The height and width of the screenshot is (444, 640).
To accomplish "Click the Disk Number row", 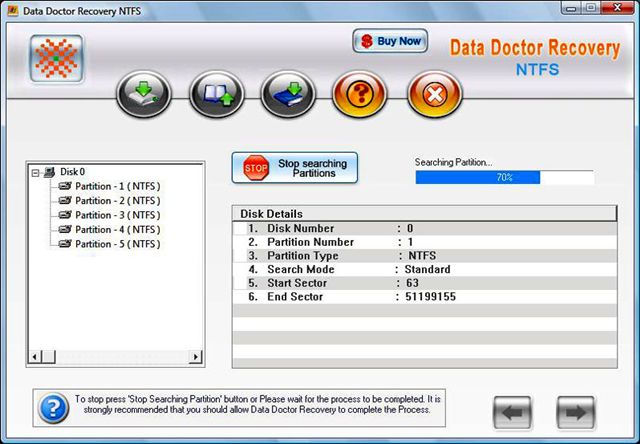I will point(424,229).
